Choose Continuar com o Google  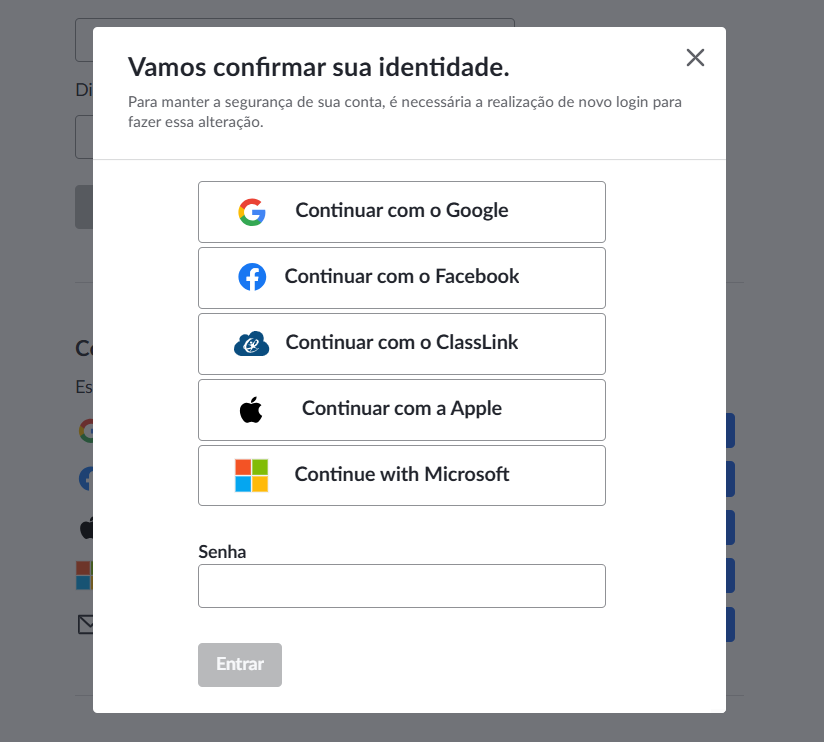[x=402, y=212]
